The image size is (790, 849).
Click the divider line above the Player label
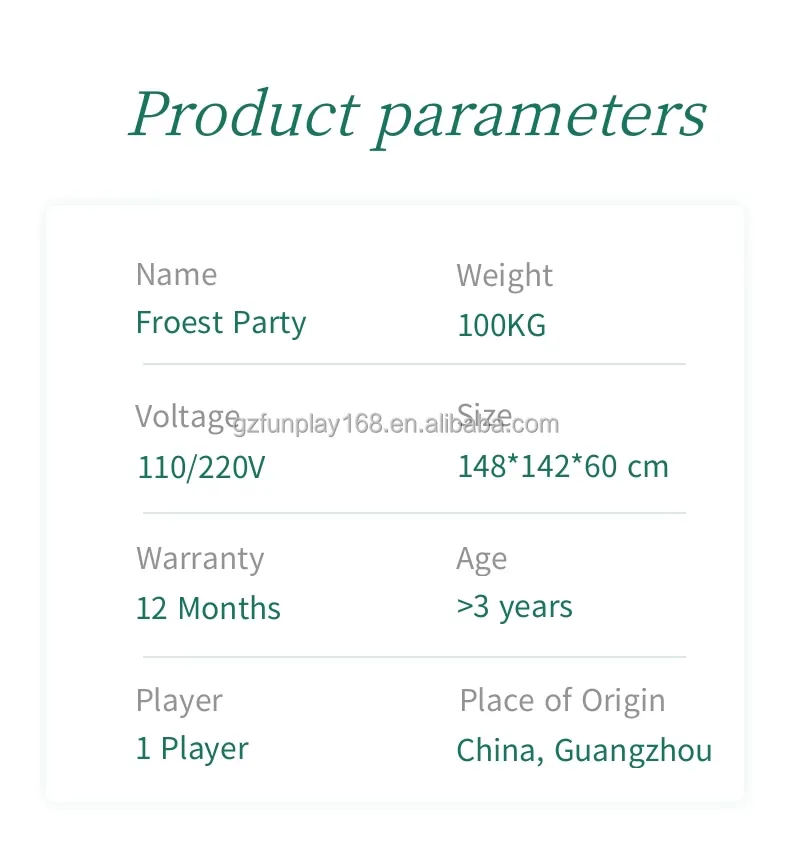coord(414,657)
